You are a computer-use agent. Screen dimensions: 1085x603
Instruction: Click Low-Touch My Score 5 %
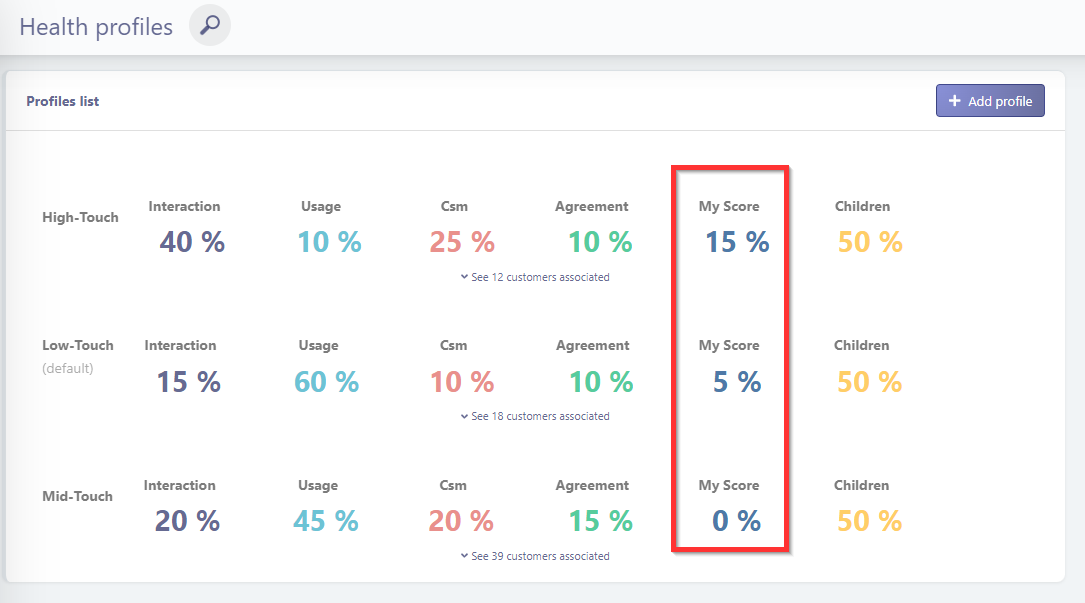click(737, 382)
